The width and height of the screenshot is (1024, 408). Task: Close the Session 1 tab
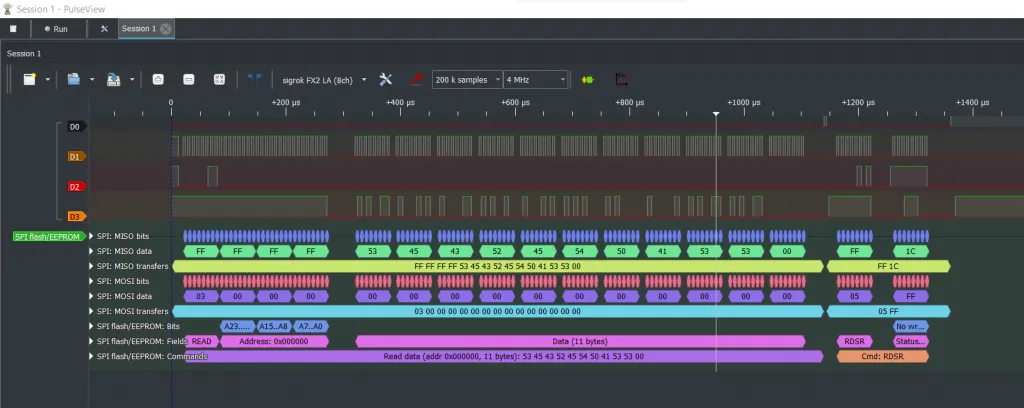166,29
